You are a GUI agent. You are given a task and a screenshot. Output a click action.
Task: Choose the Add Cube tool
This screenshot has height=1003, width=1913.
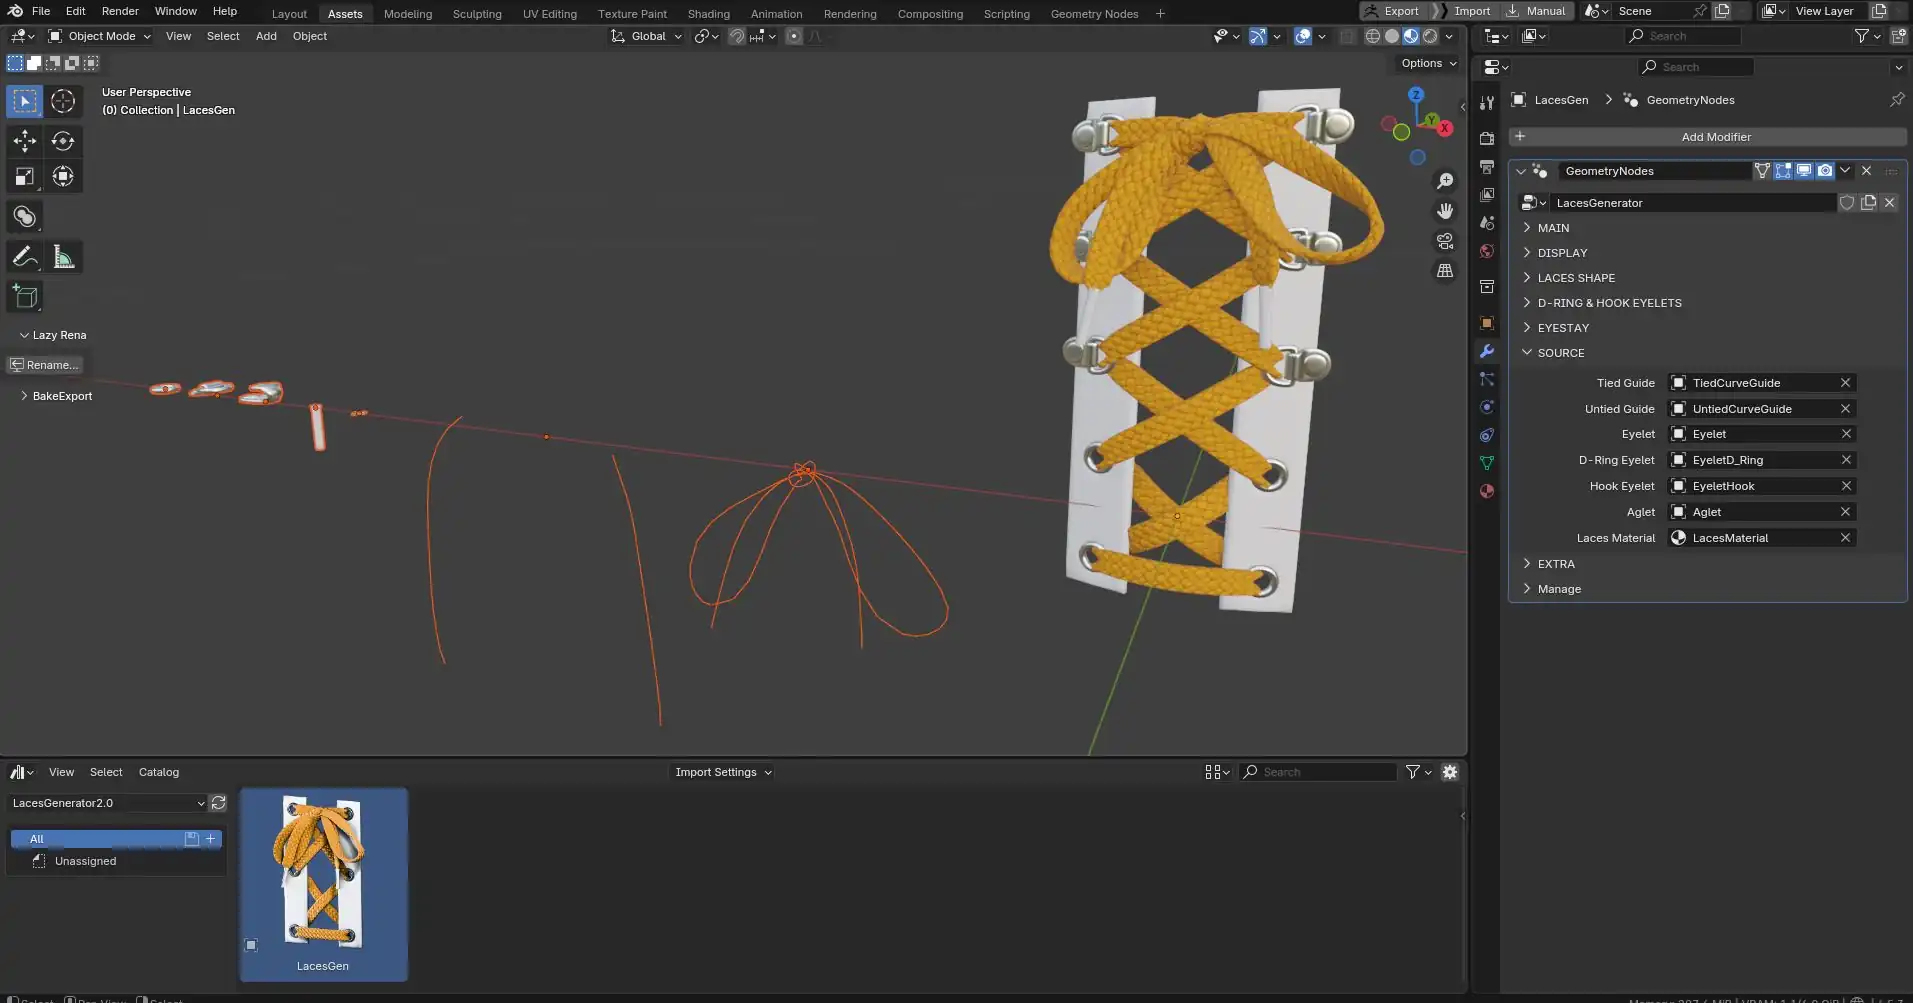[24, 297]
